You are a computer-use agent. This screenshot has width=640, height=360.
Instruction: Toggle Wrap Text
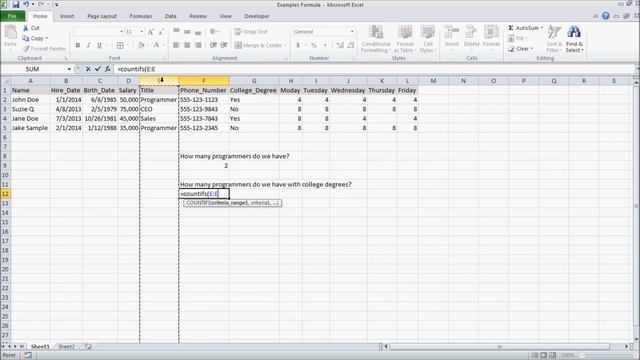coord(251,31)
